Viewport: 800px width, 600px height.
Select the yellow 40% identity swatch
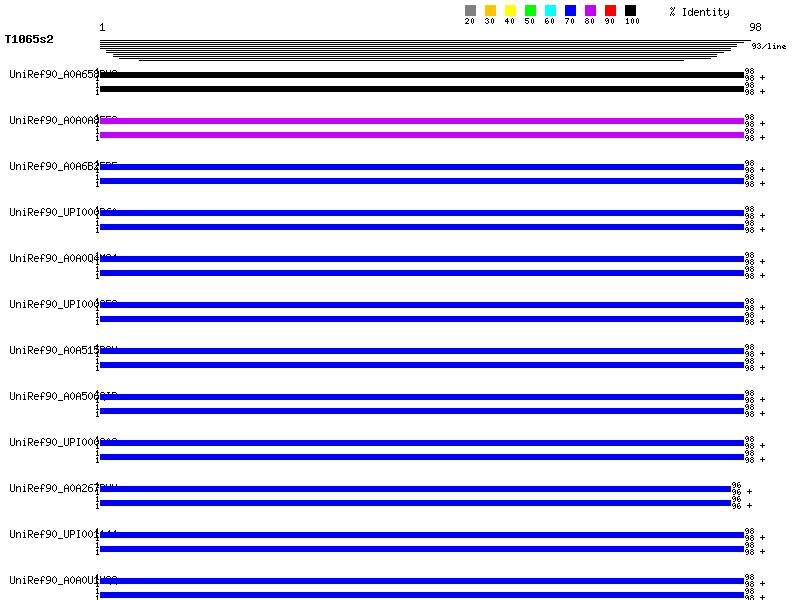(x=510, y=11)
